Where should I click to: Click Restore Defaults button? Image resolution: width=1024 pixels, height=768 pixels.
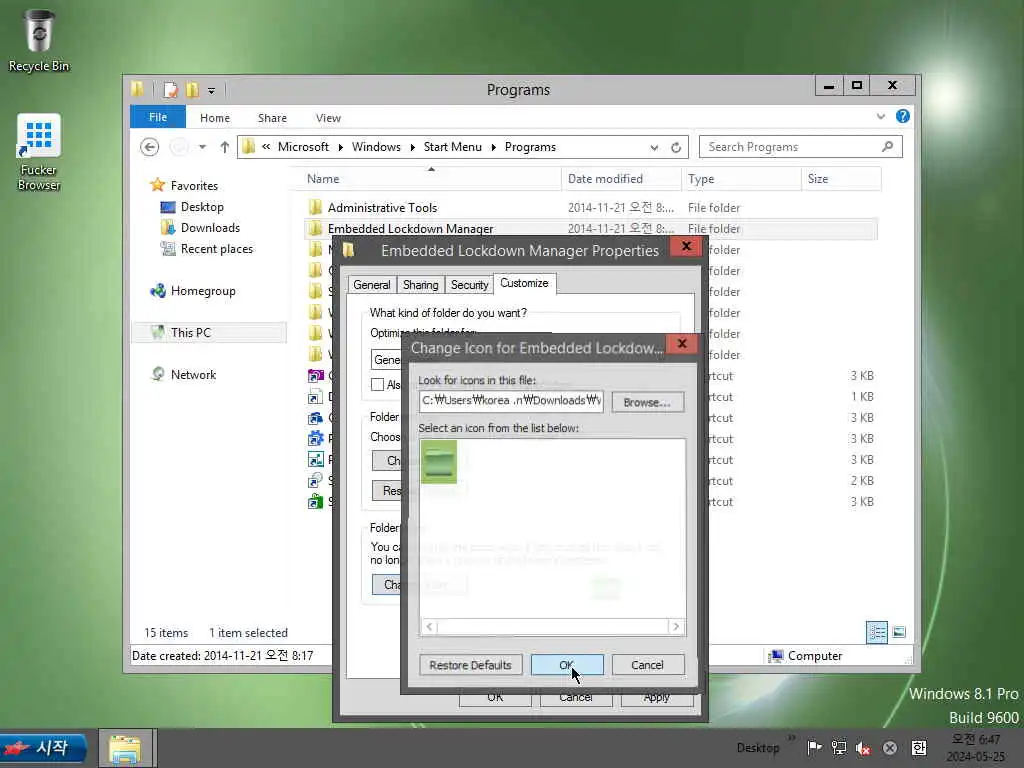point(470,665)
